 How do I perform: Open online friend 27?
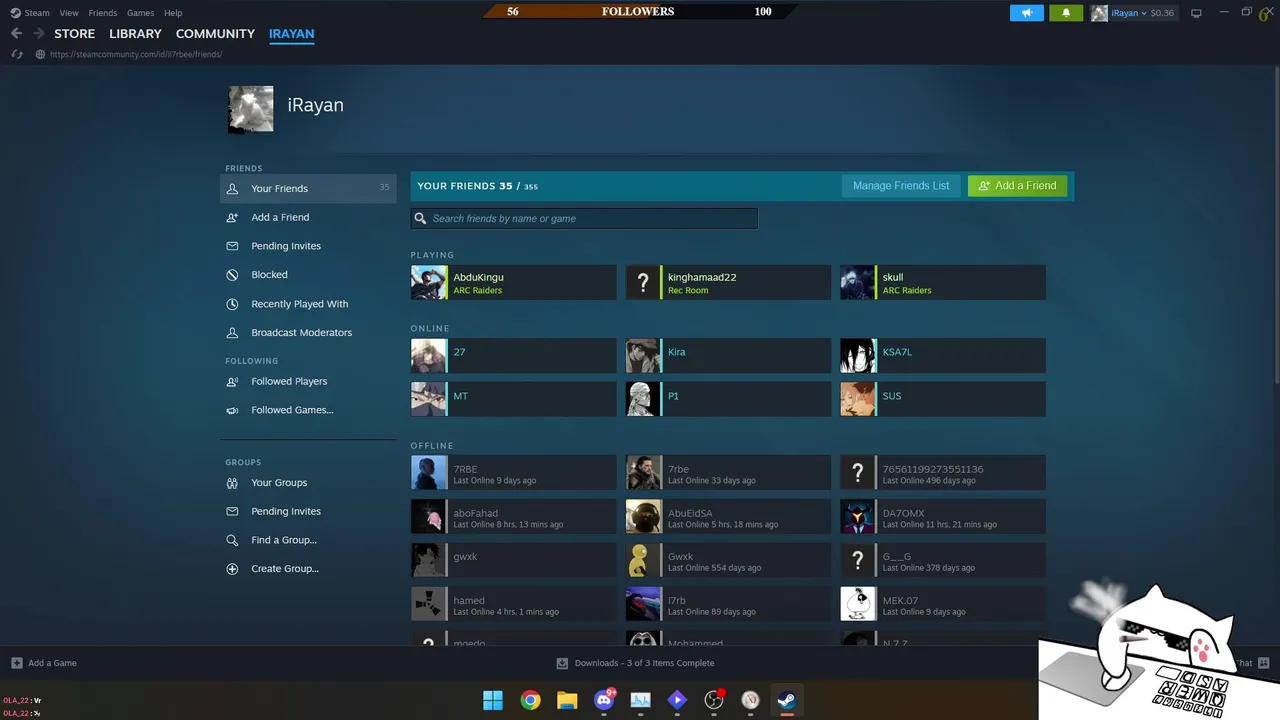pyautogui.click(x=513, y=355)
